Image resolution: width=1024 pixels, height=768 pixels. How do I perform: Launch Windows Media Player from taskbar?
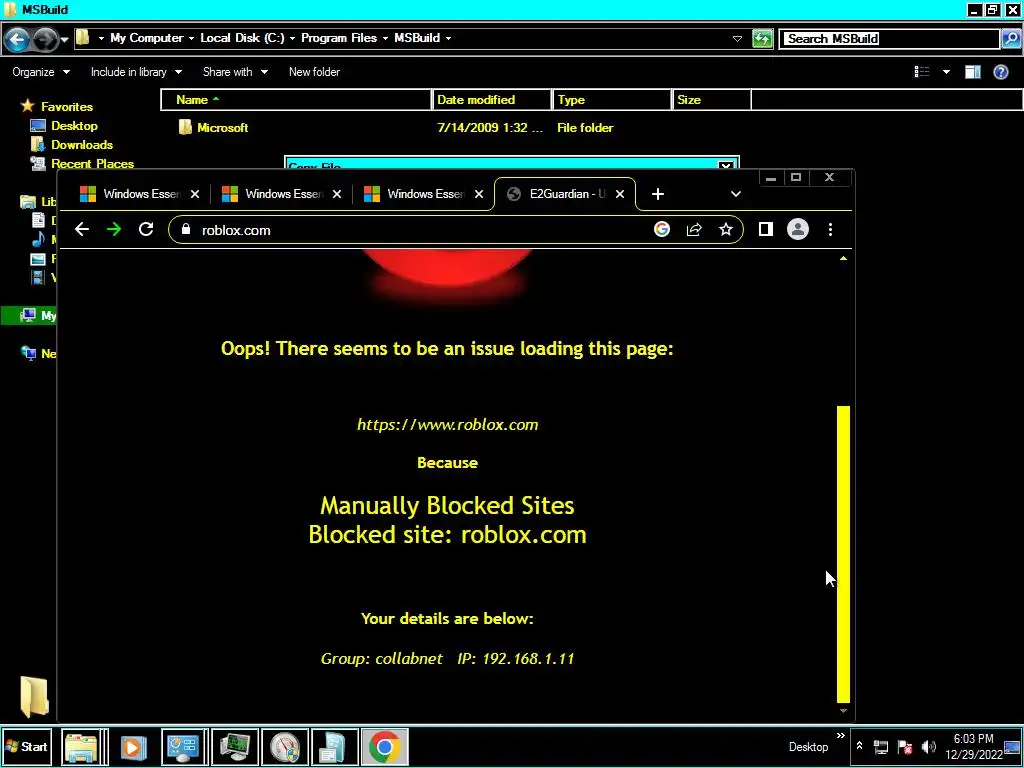[133, 746]
